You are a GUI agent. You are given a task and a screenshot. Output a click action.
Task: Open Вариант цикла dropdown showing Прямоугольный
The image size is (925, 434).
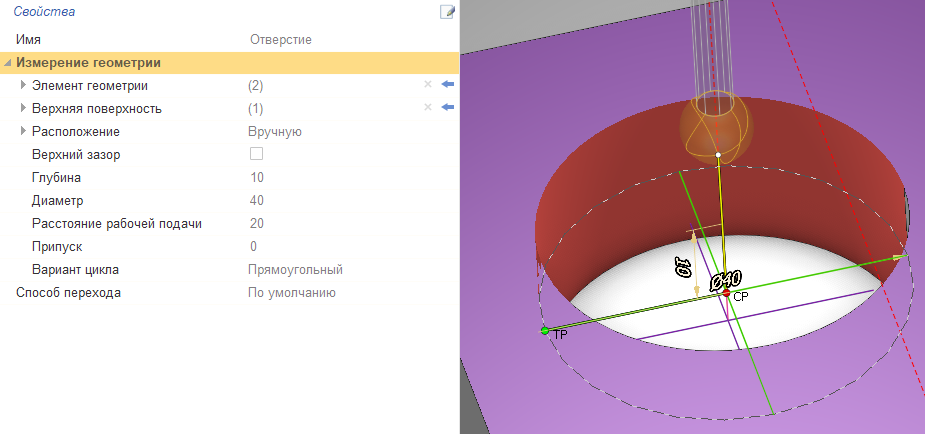click(x=295, y=270)
